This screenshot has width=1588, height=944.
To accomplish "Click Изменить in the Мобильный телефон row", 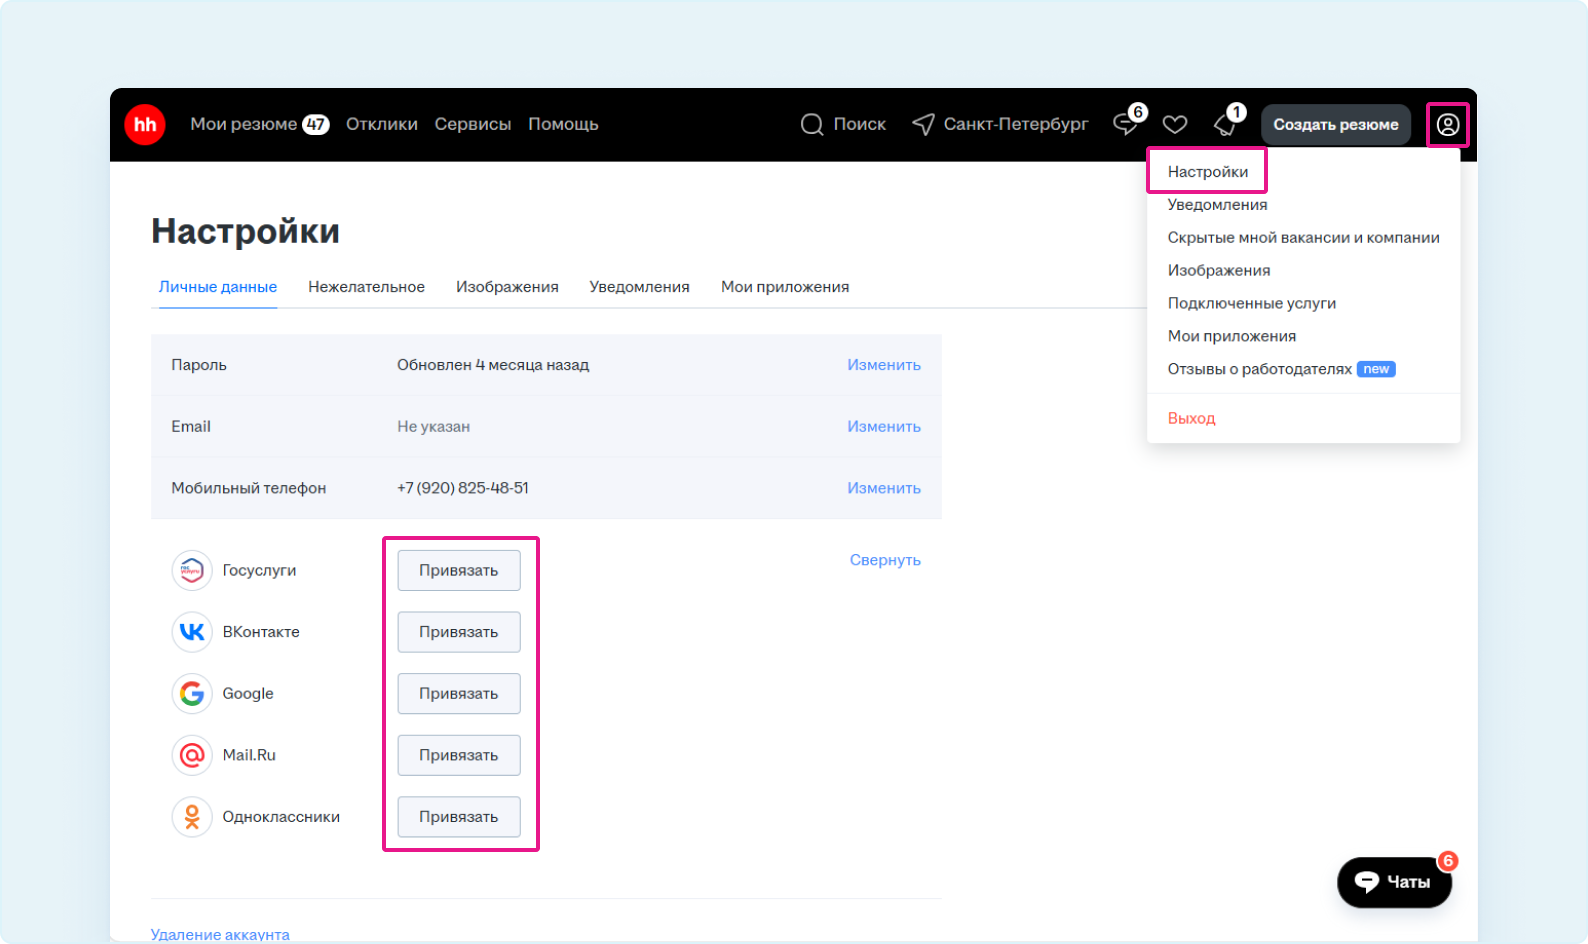I will click(x=884, y=488).
